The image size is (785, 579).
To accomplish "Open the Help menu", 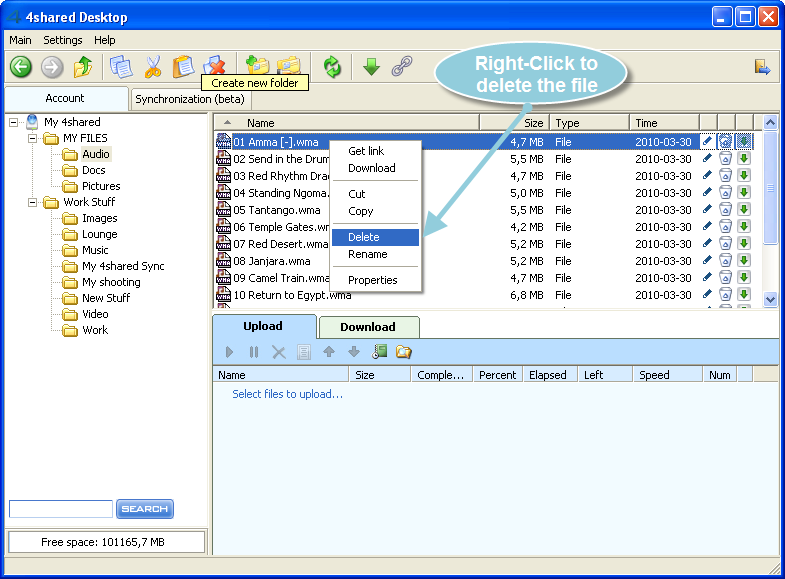I will (x=105, y=40).
